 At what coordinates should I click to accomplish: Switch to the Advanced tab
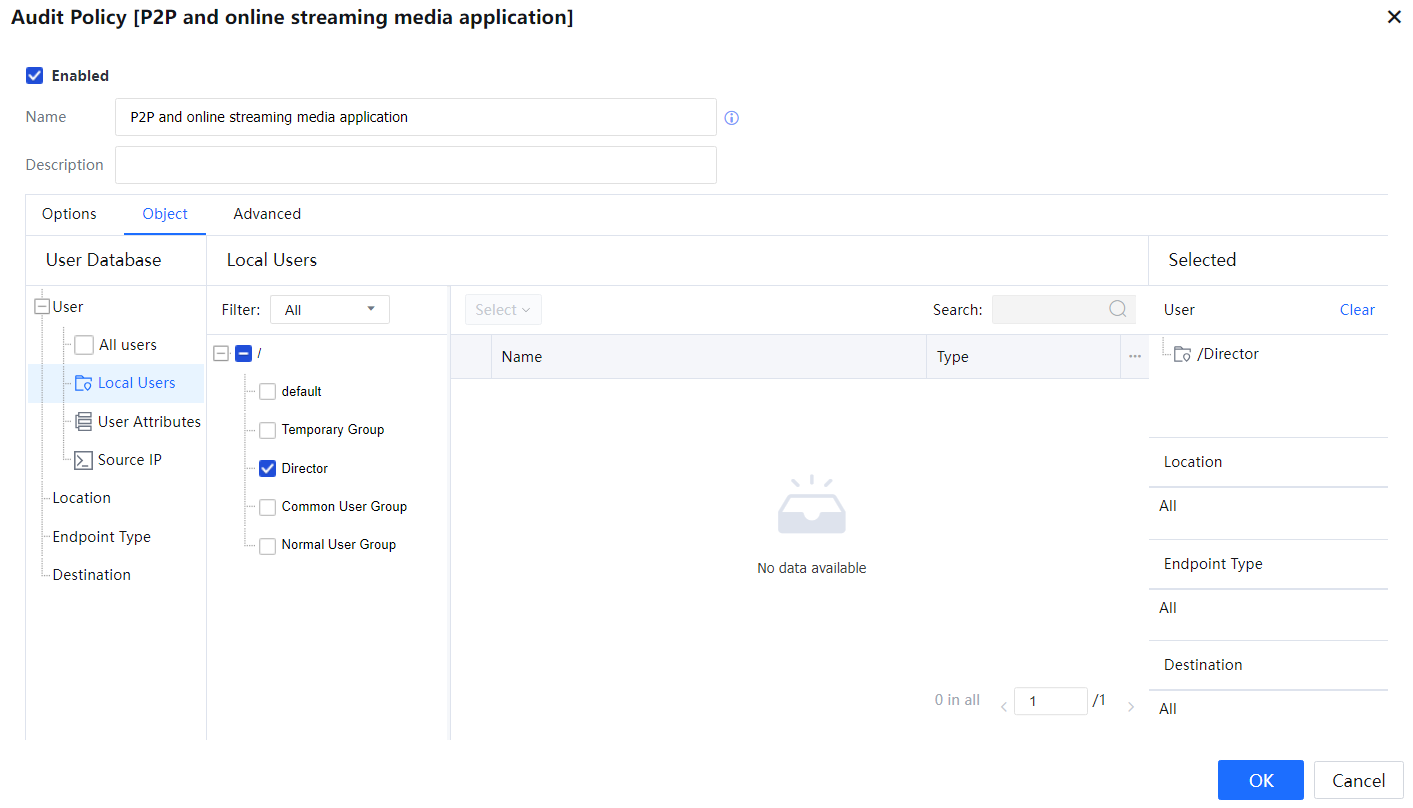tap(267, 214)
